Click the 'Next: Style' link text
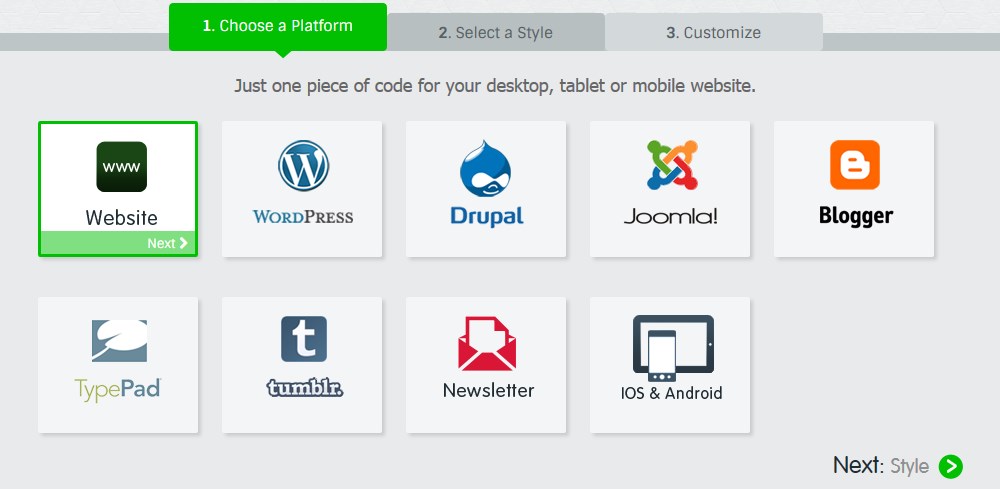This screenshot has height=489, width=1000. point(881,466)
